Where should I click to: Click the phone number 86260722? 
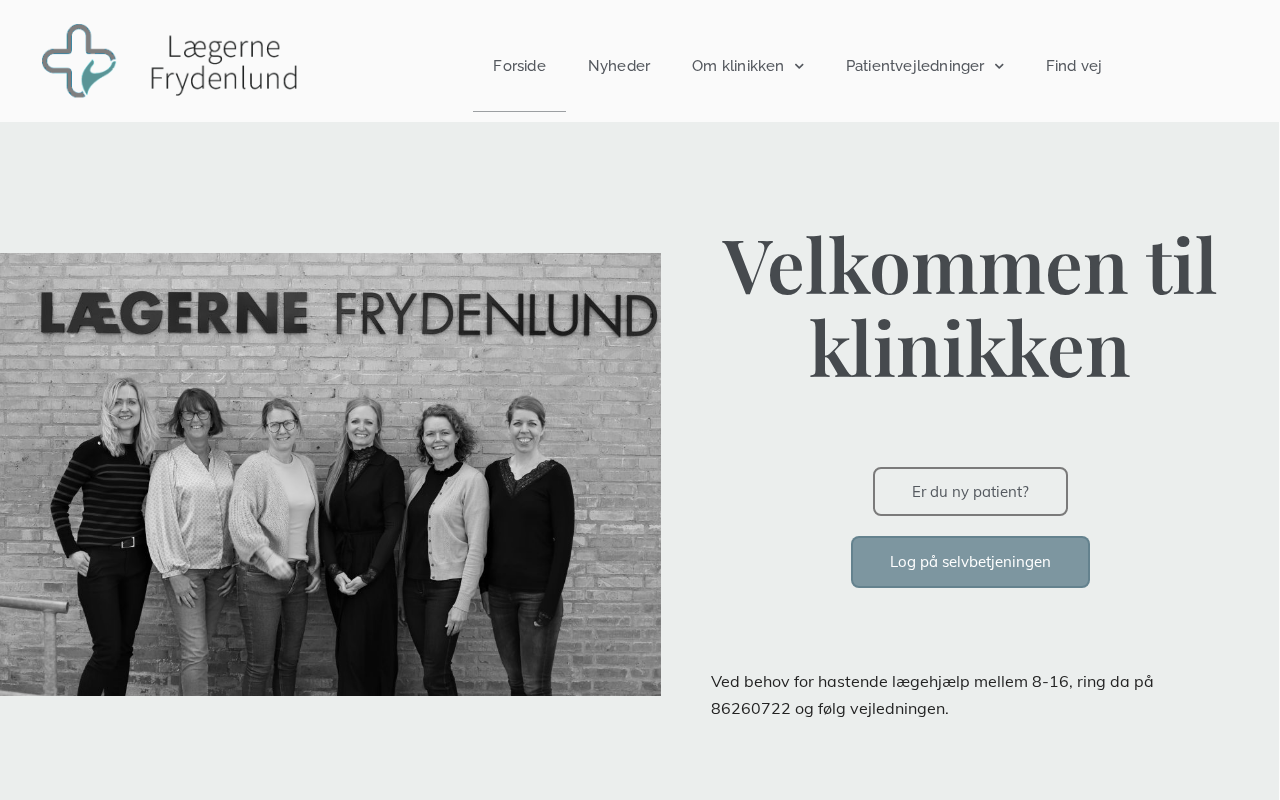click(x=749, y=709)
